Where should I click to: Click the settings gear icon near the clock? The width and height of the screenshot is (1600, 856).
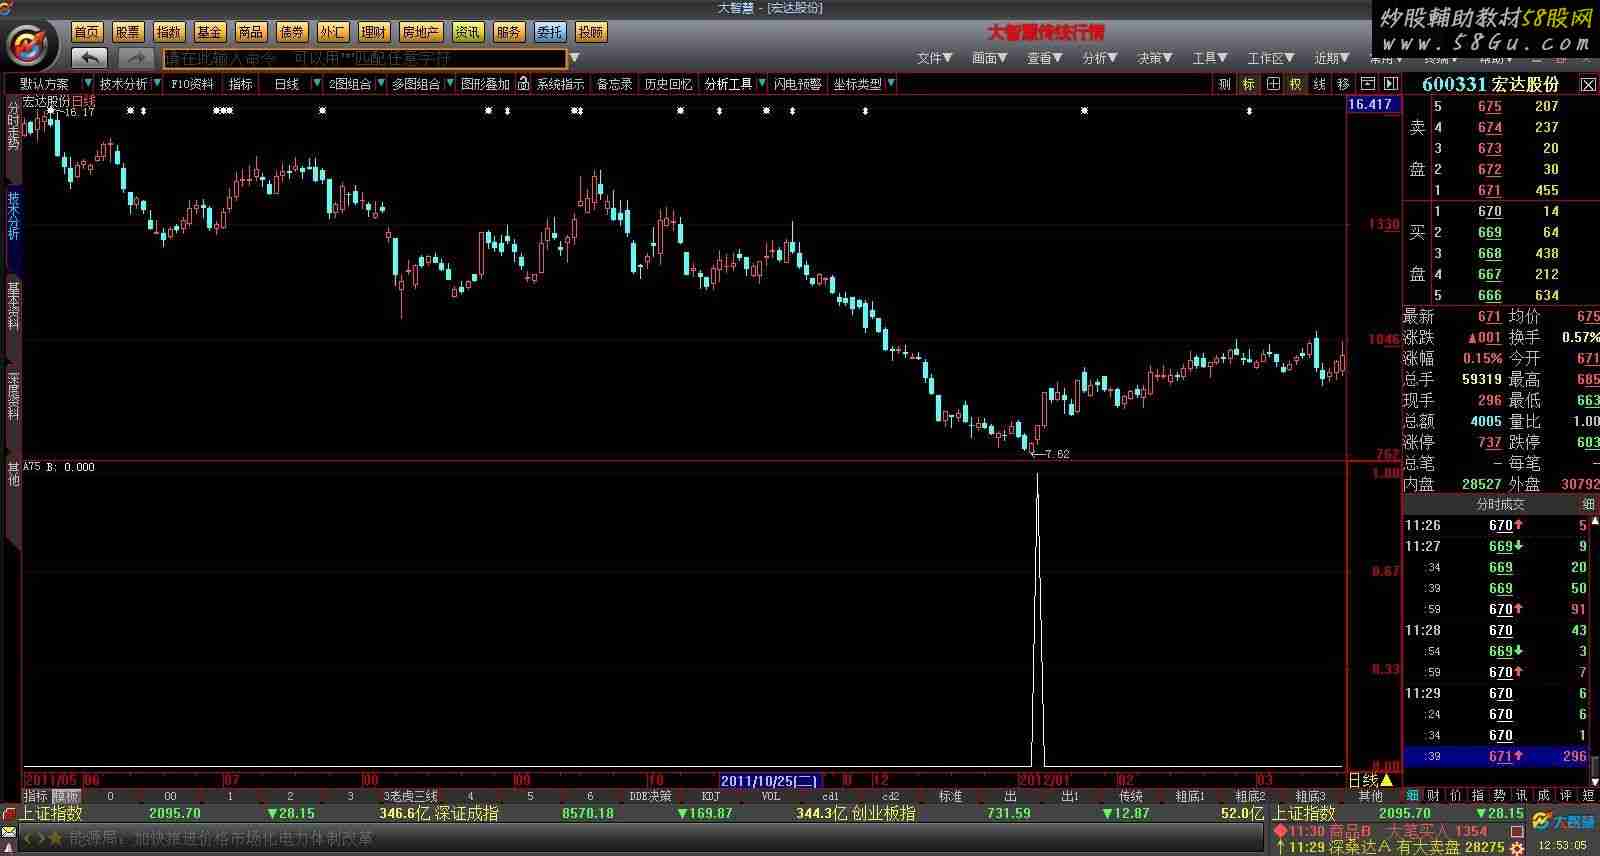point(1517,847)
